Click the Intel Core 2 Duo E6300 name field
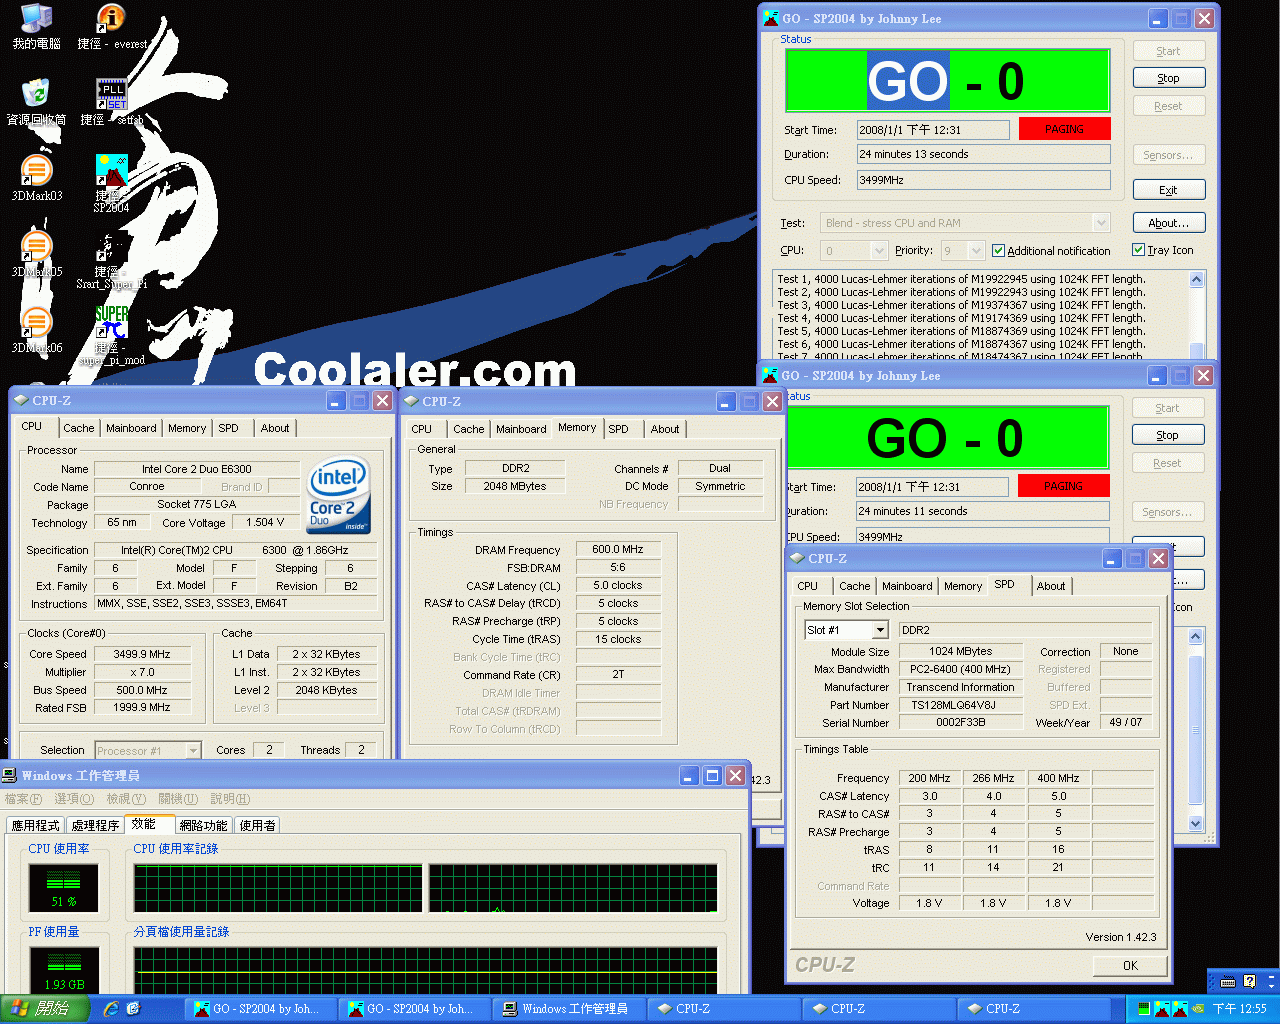 [196, 469]
